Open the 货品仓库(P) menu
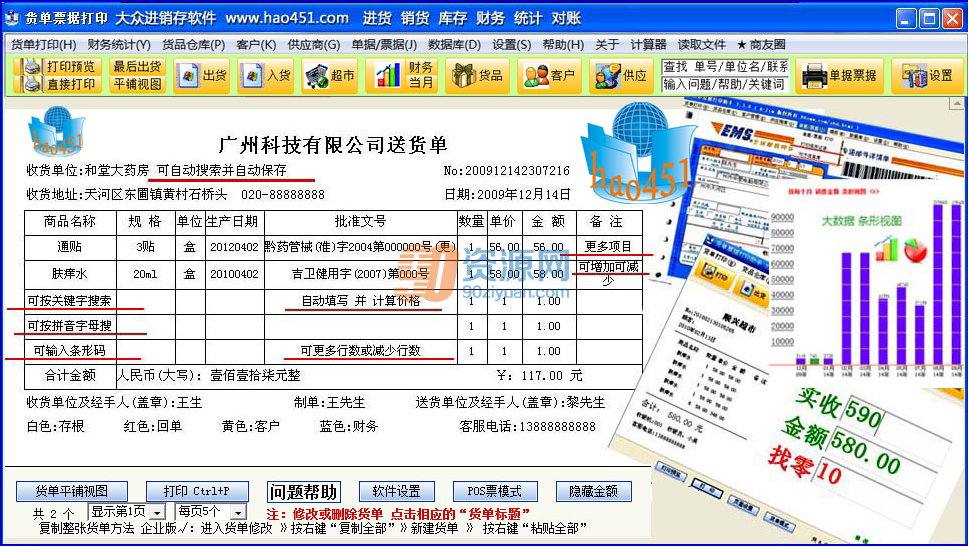 (x=193, y=45)
